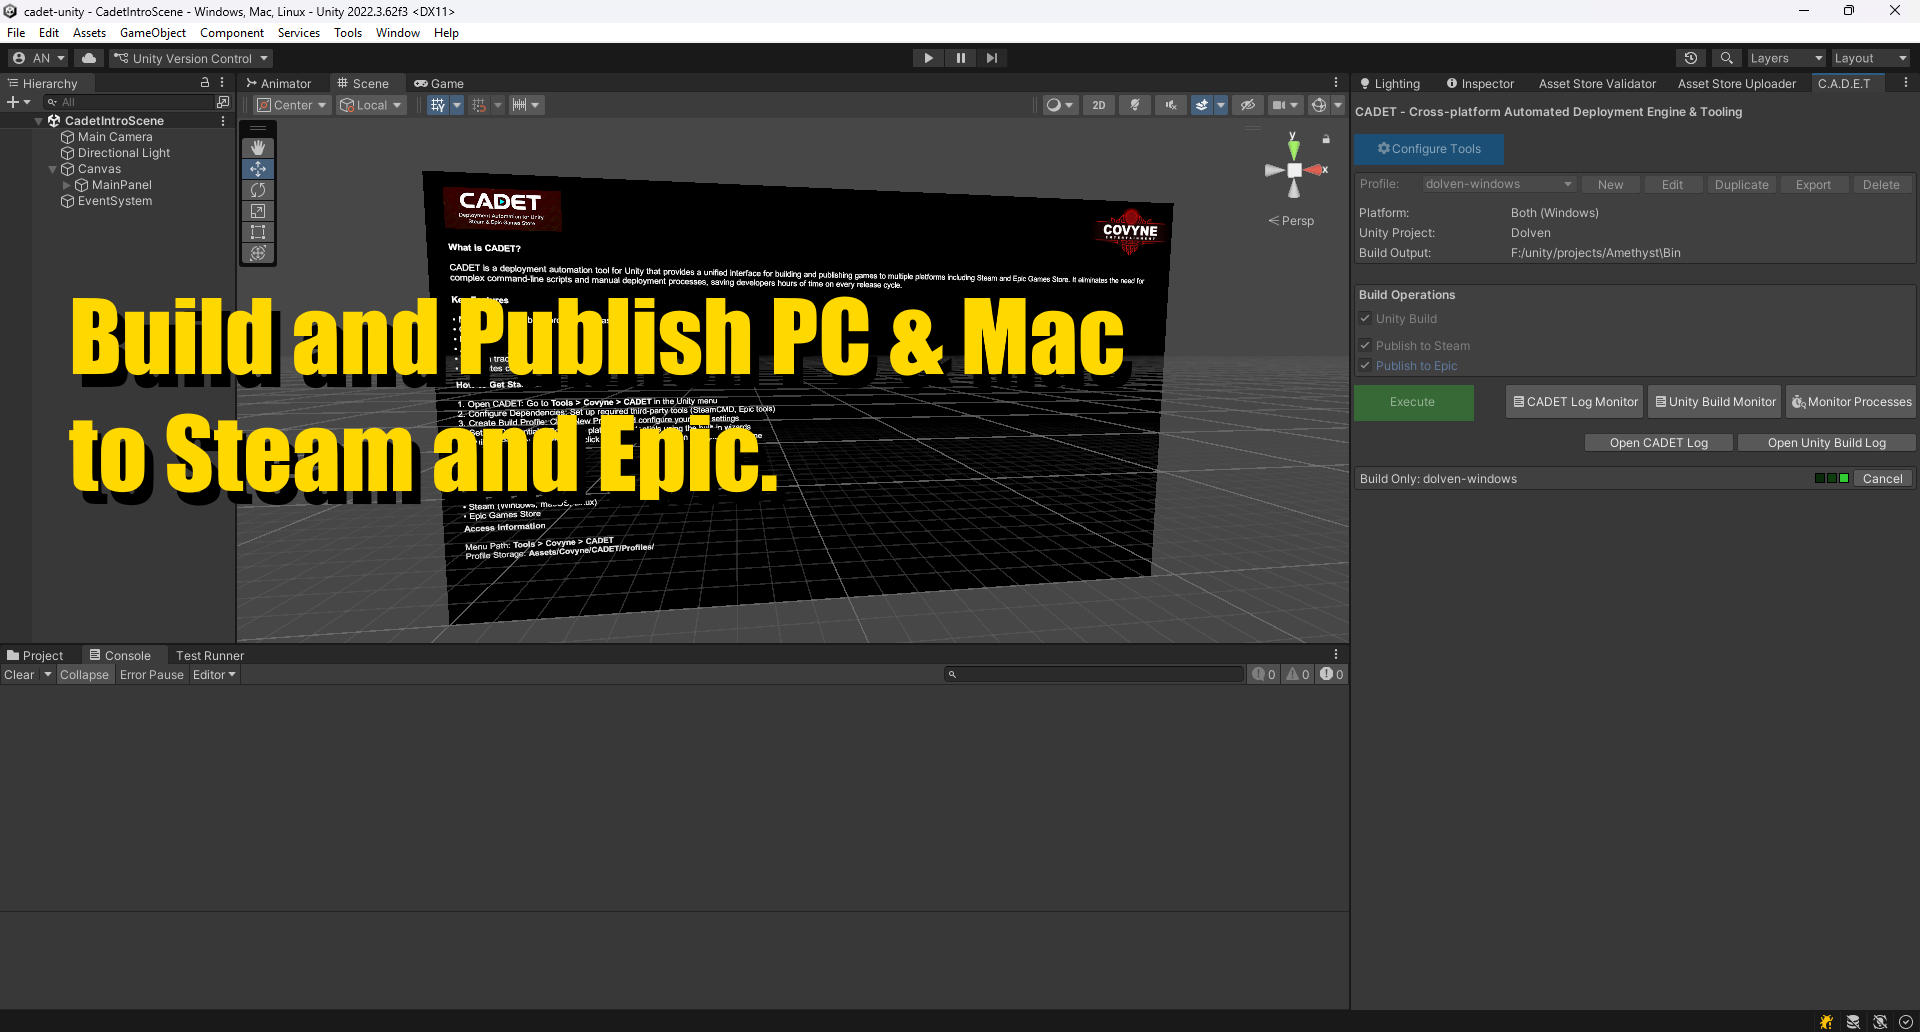The width and height of the screenshot is (1920, 1032).
Task: Switch to the Lighting tab
Action: pos(1390,83)
